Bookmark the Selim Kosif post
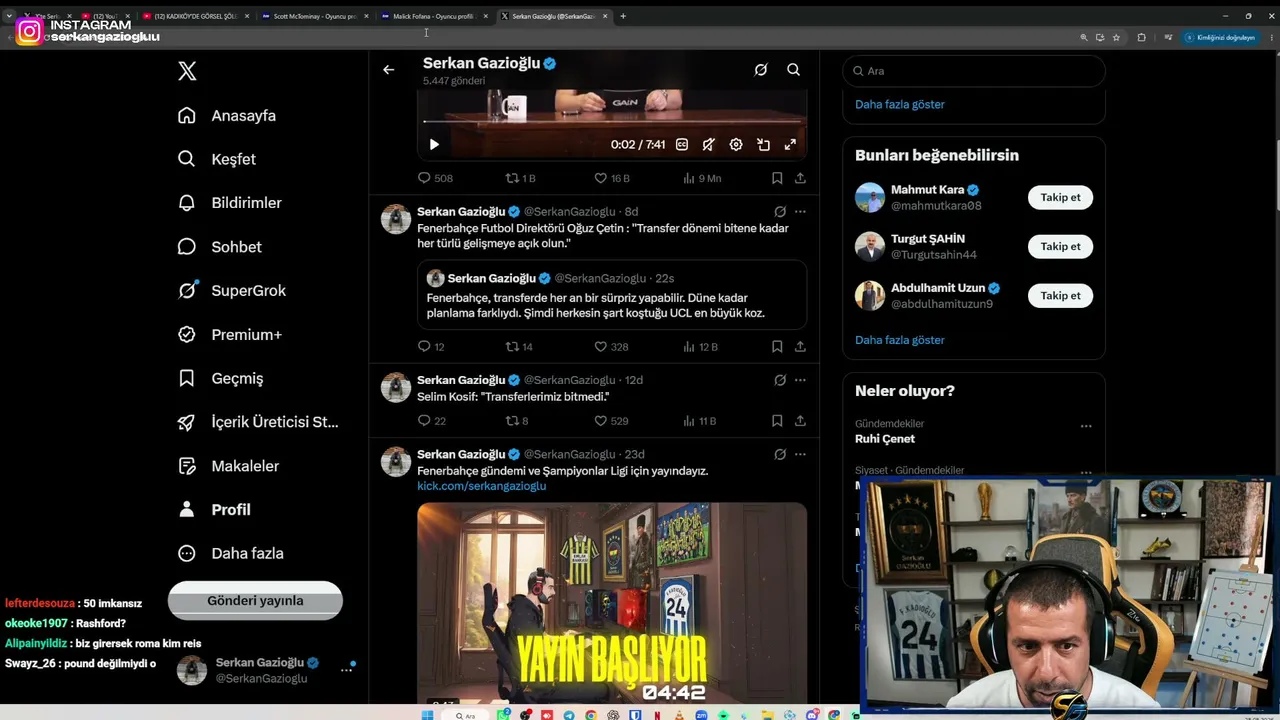 [777, 421]
